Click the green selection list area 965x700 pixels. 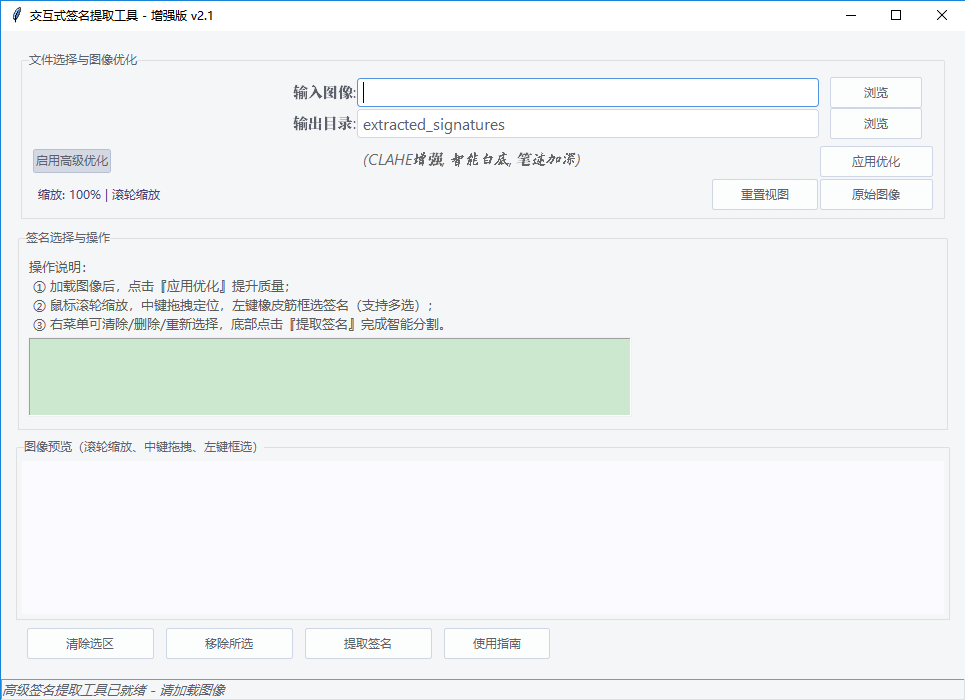(x=329, y=374)
